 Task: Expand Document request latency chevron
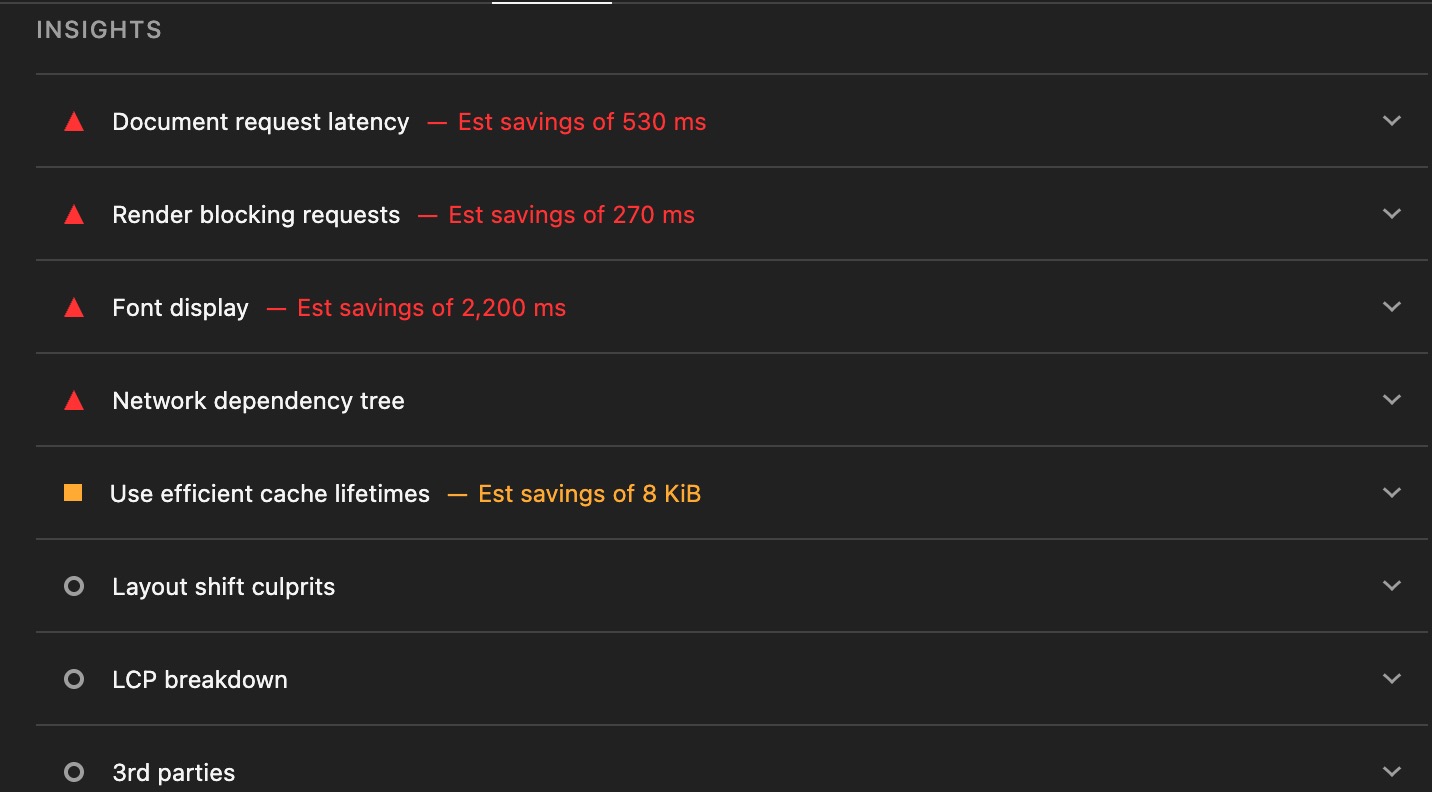[1391, 121]
